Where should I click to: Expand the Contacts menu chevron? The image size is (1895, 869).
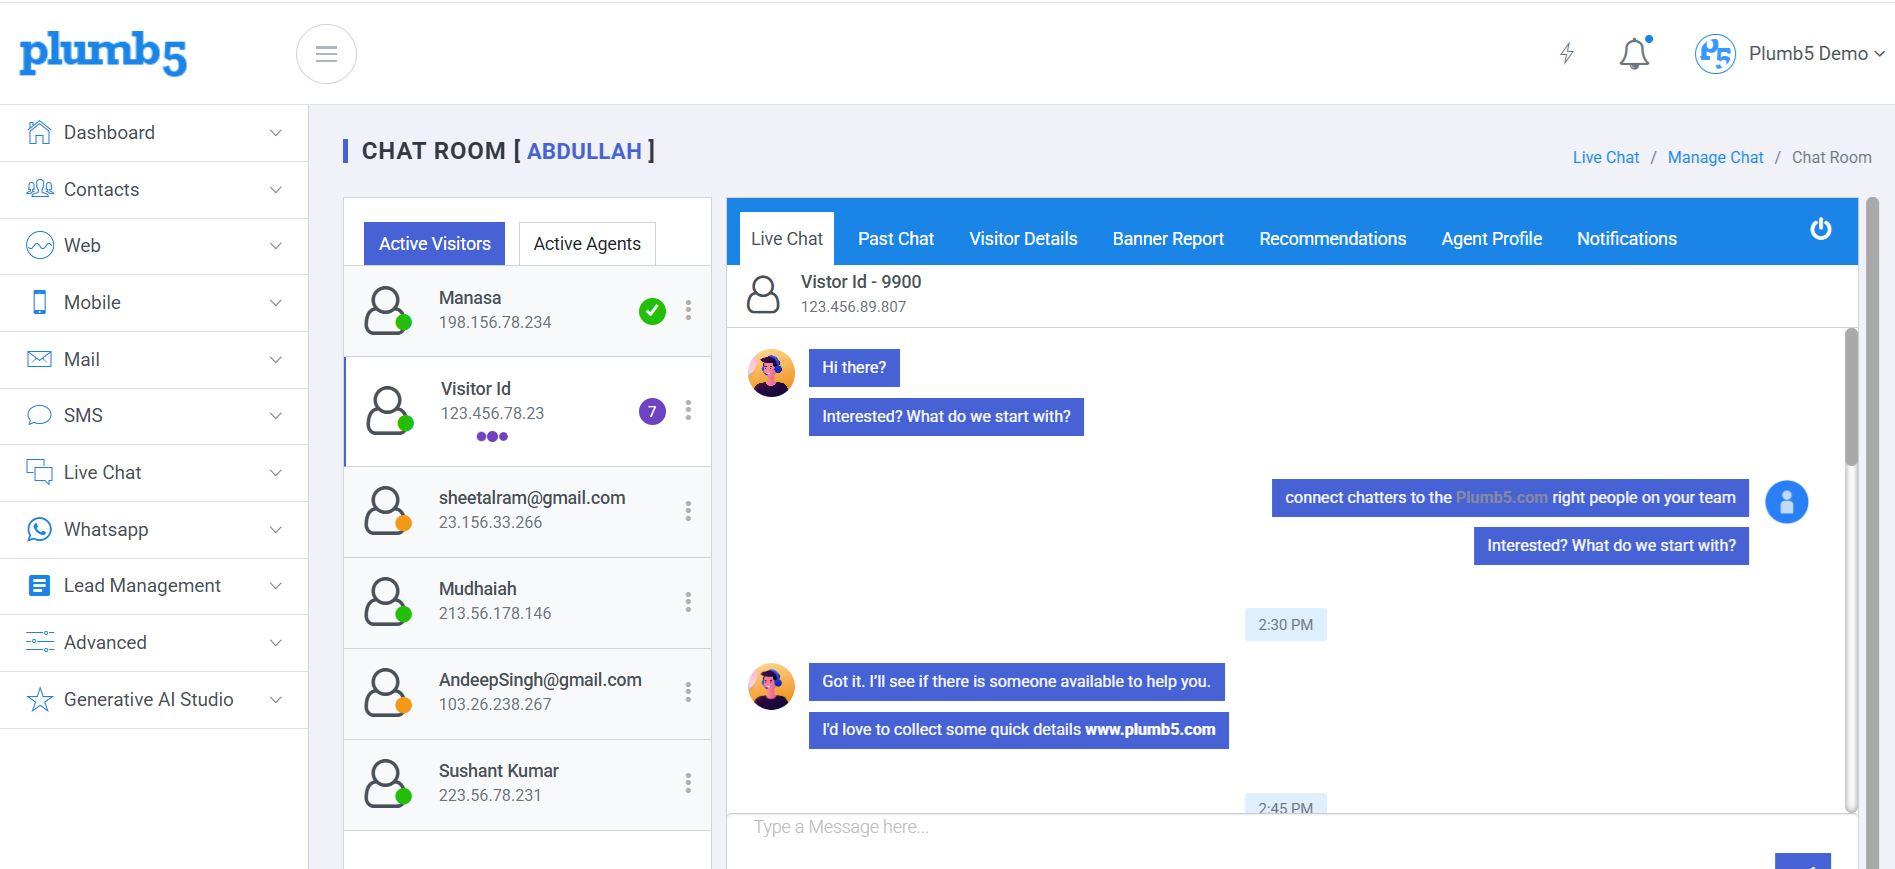point(276,190)
